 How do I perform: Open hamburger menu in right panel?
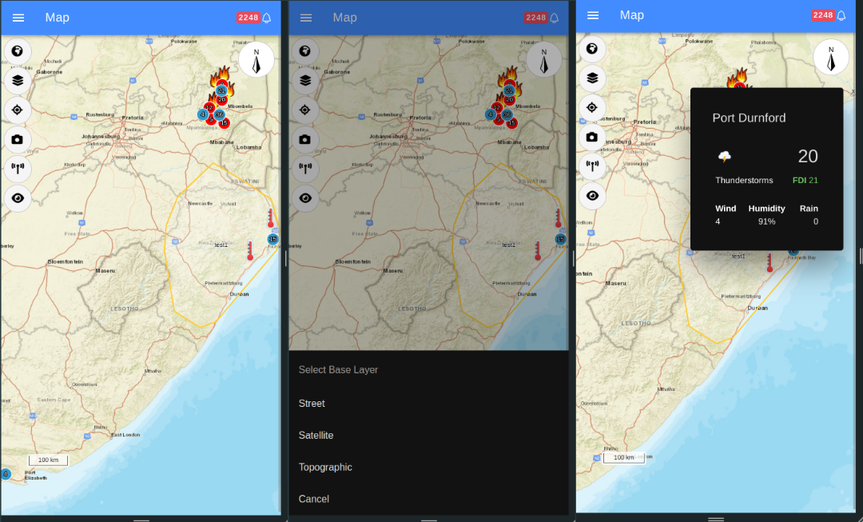[x=593, y=15]
